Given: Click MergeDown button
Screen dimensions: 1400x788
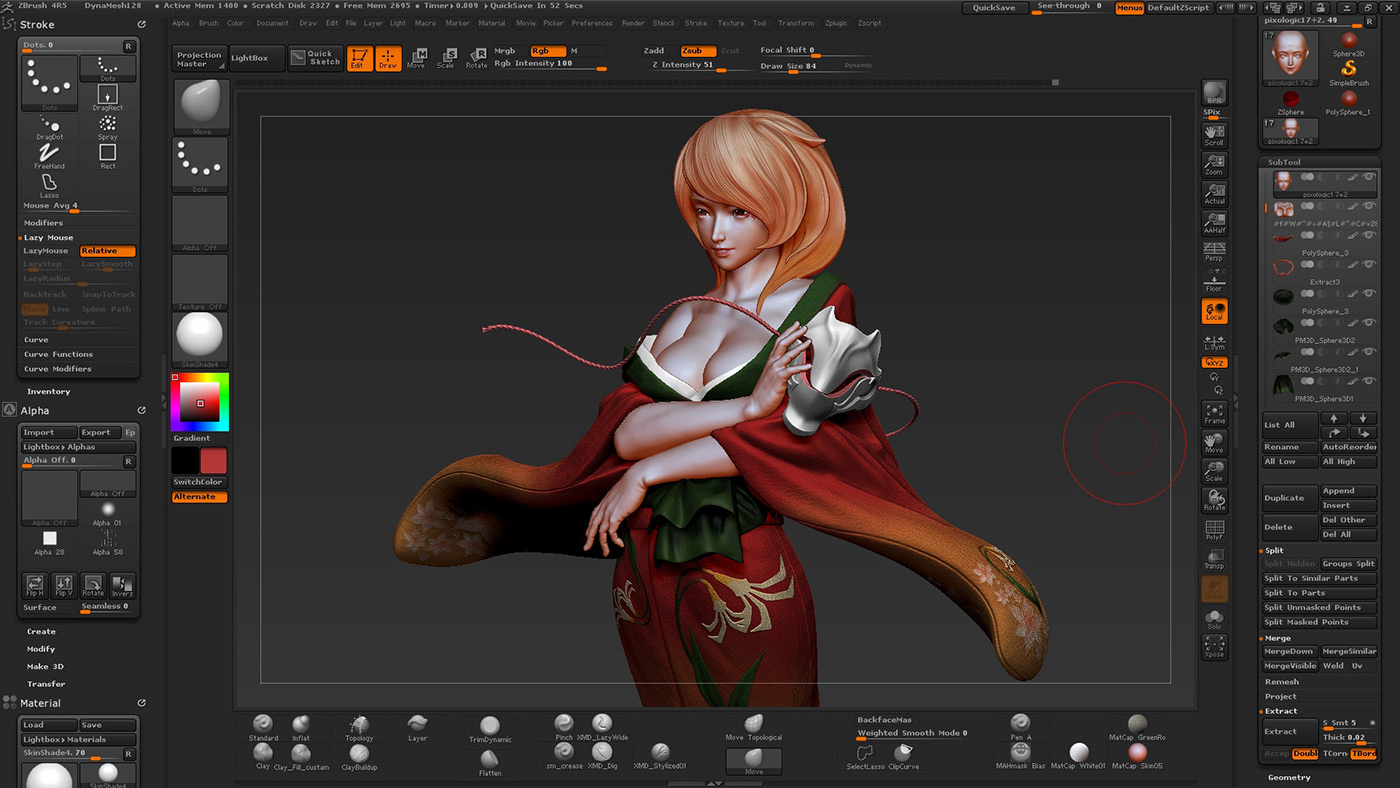Looking at the screenshot, I should pyautogui.click(x=1289, y=651).
